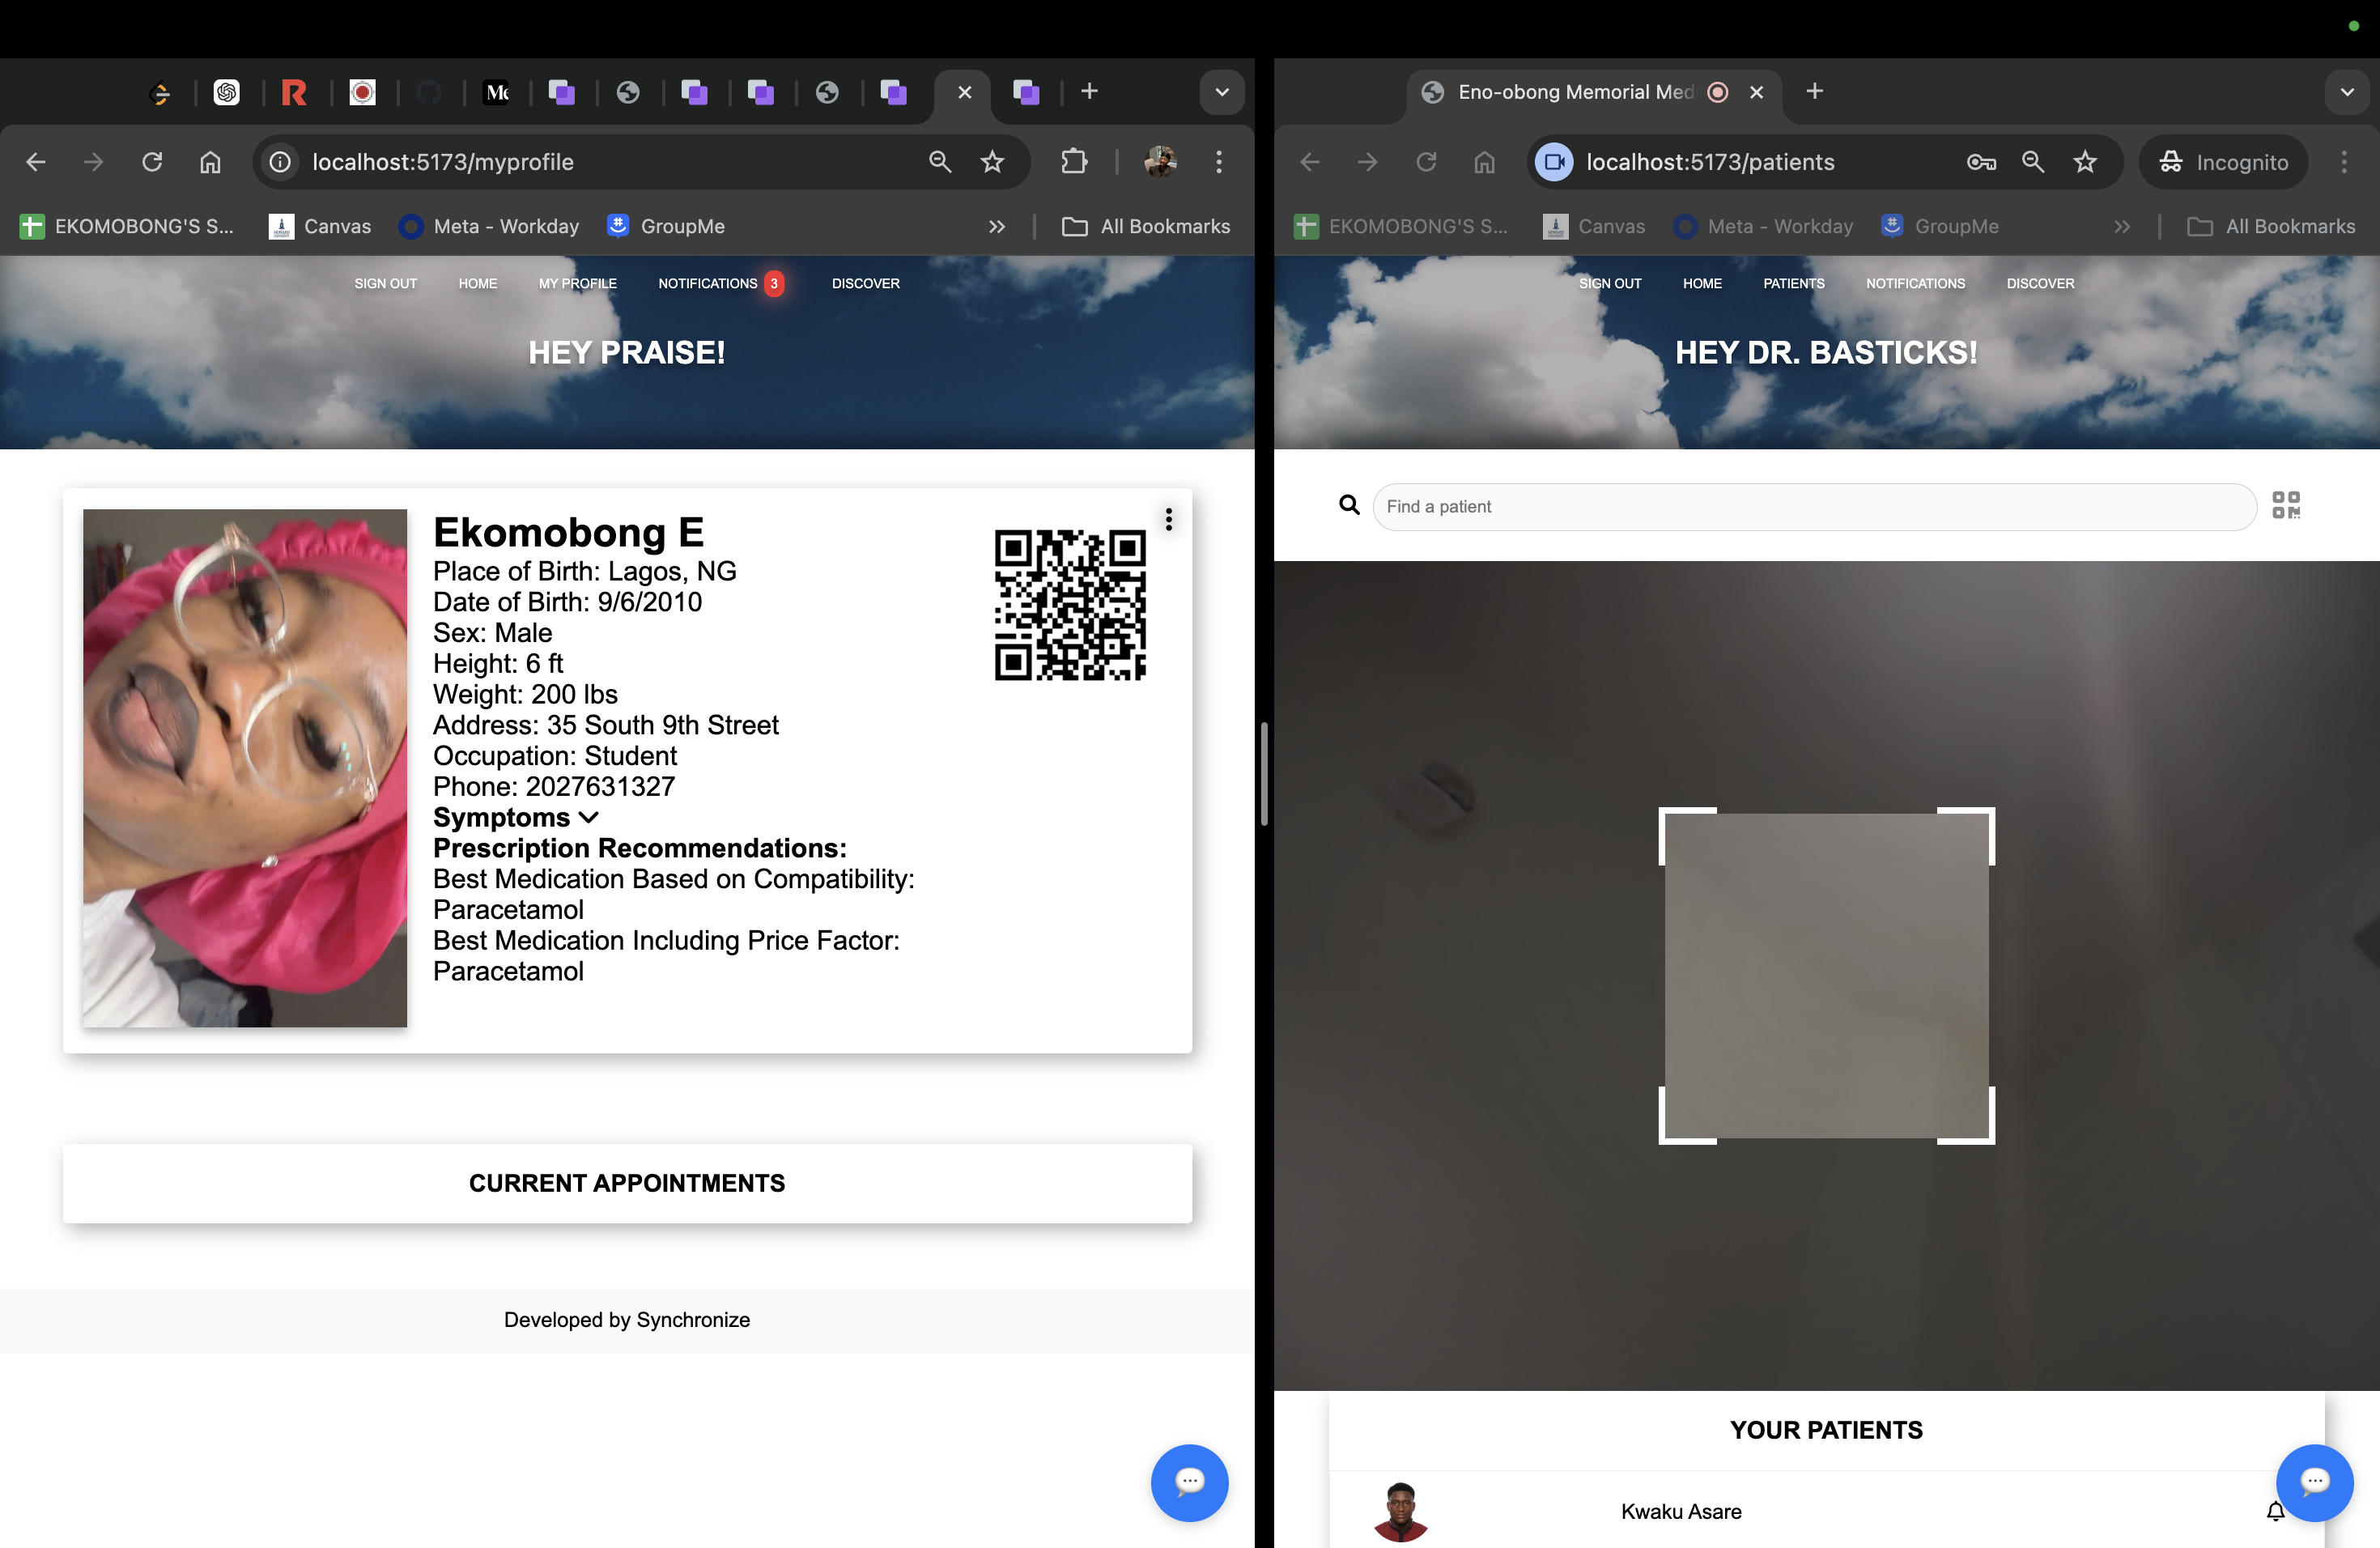Open three-dot menu on Ekomobong profile card
Viewport: 2380px width, 1548px height.
1168,519
